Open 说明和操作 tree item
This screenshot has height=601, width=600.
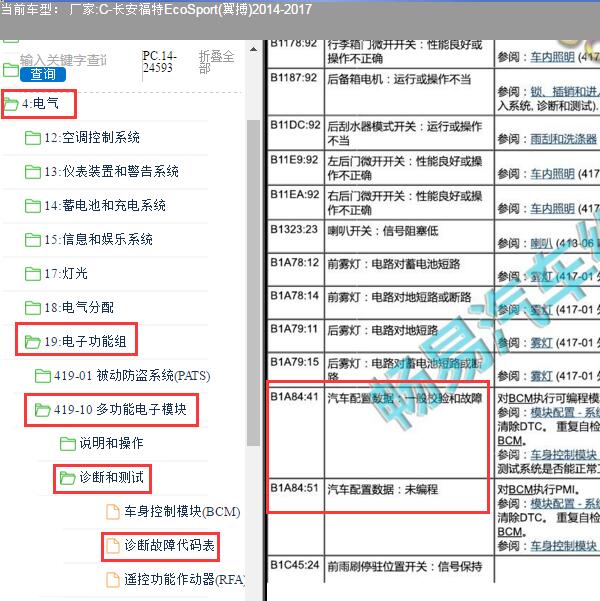click(x=111, y=443)
